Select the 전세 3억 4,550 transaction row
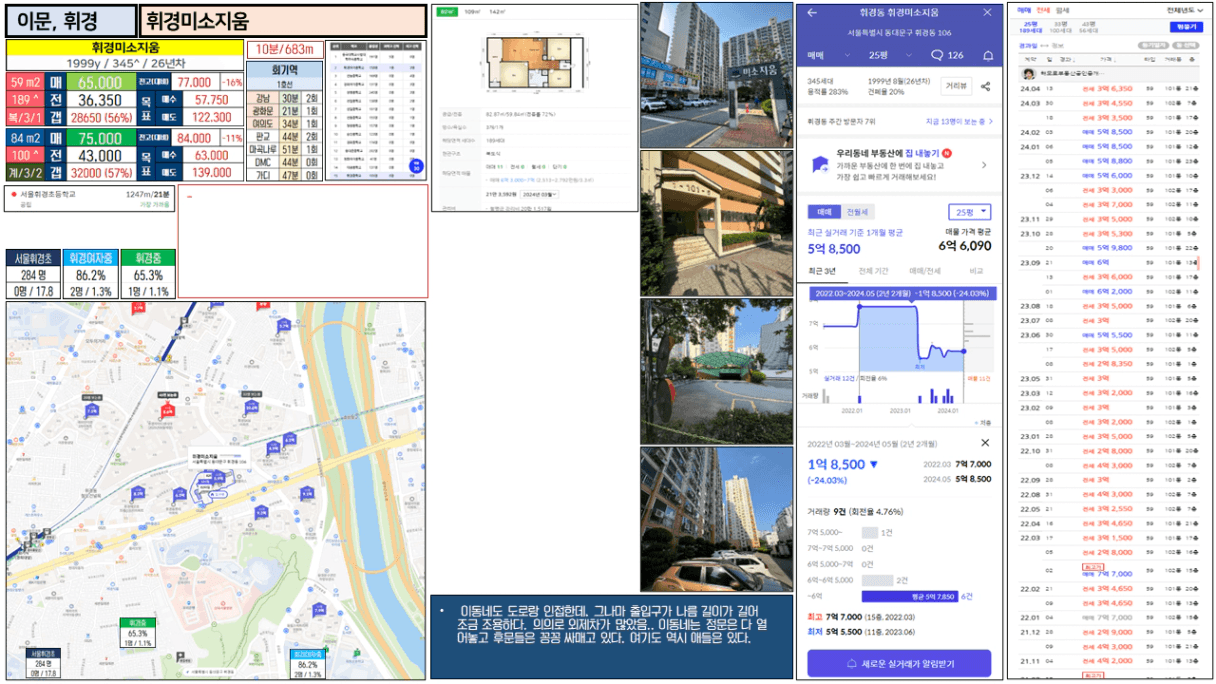This screenshot has width=1216, height=684. click(x=1108, y=102)
